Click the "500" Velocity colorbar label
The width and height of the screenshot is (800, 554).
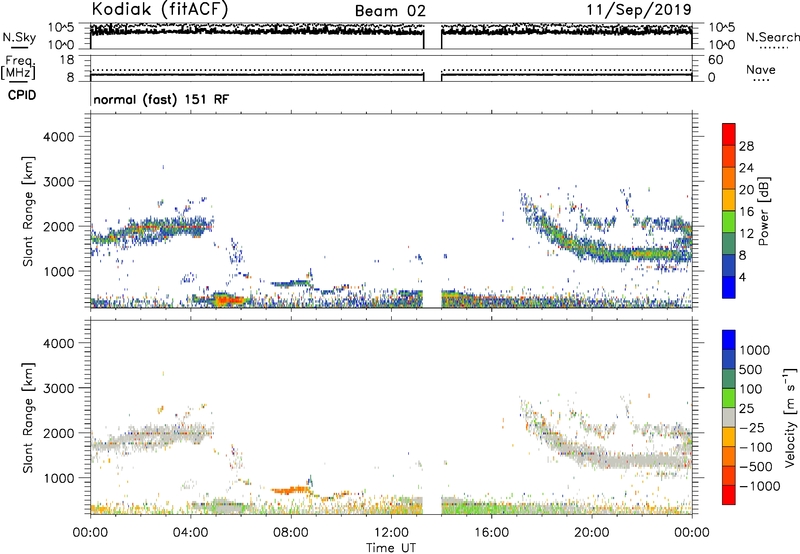[x=753, y=370]
